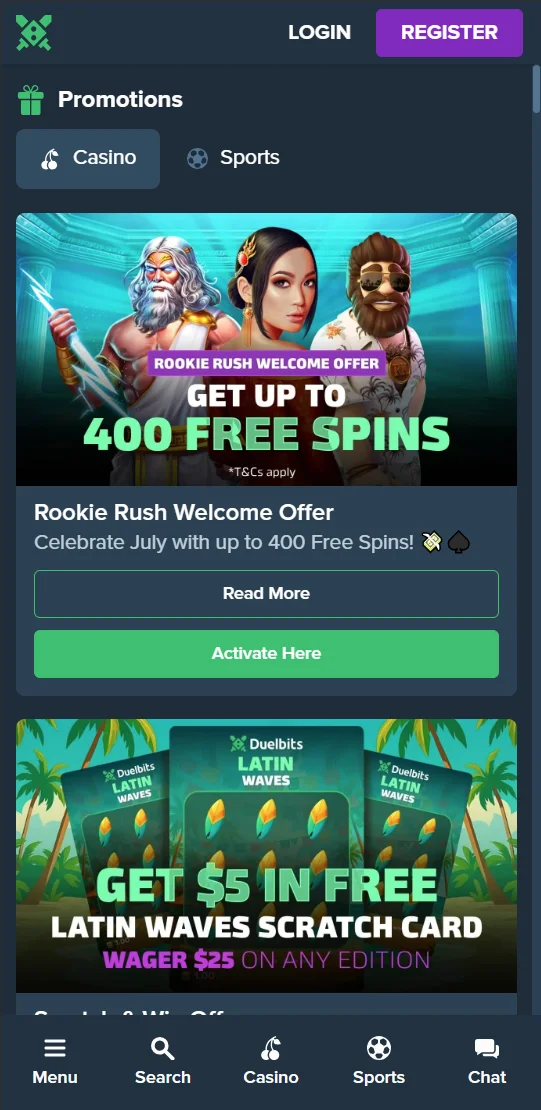Click the Promotions heading text

pos(120,100)
